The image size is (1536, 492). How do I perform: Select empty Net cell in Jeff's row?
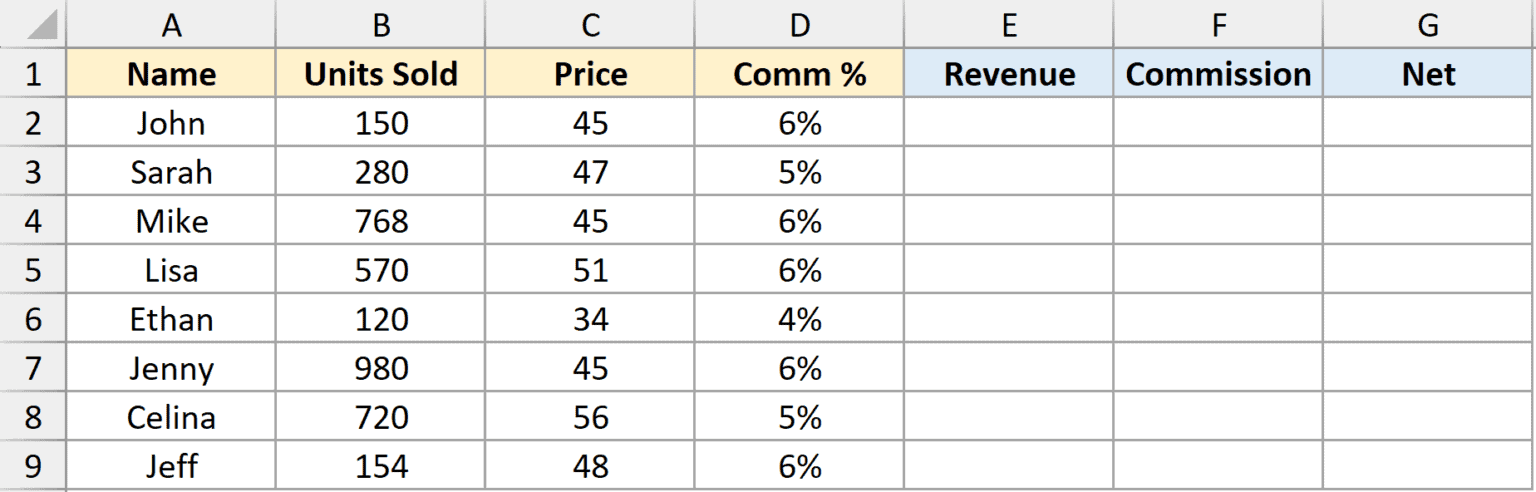coord(1429,466)
